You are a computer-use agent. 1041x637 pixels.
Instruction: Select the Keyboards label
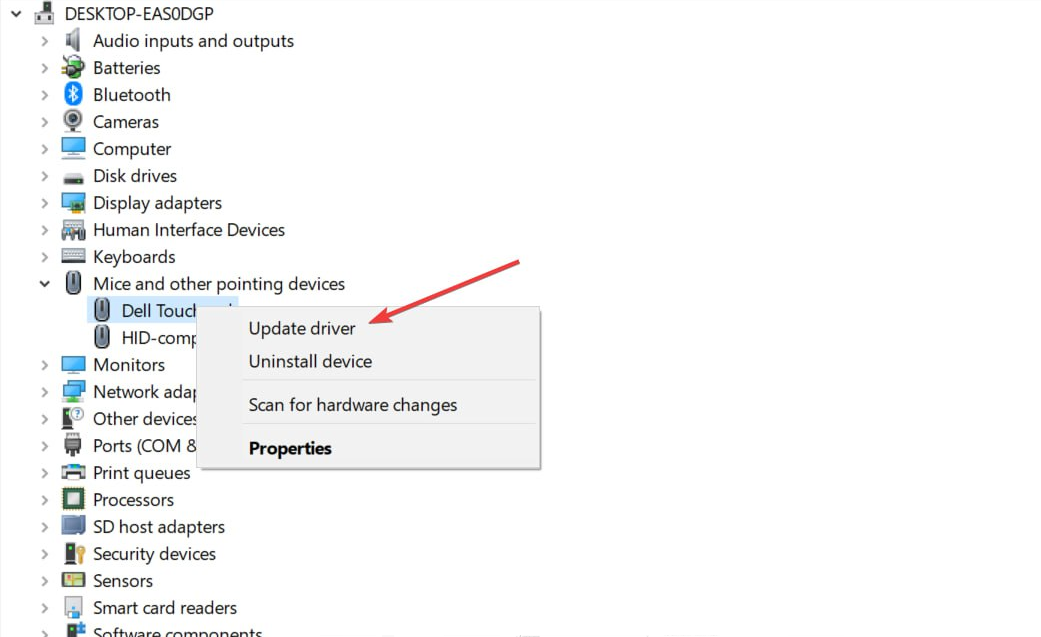(134, 257)
